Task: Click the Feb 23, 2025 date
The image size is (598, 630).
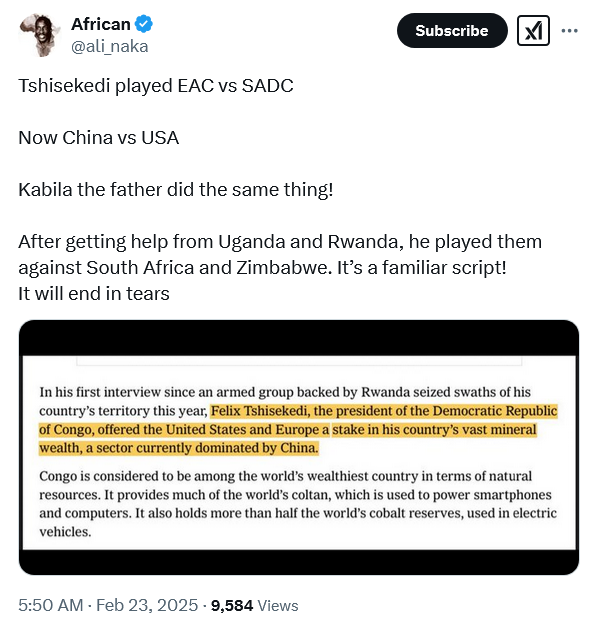Action: click(147, 605)
